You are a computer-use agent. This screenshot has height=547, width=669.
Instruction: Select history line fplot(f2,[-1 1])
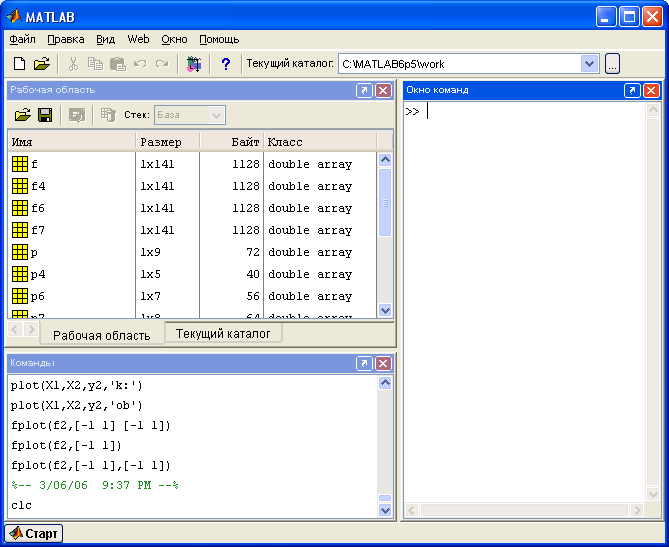[x=66, y=445]
